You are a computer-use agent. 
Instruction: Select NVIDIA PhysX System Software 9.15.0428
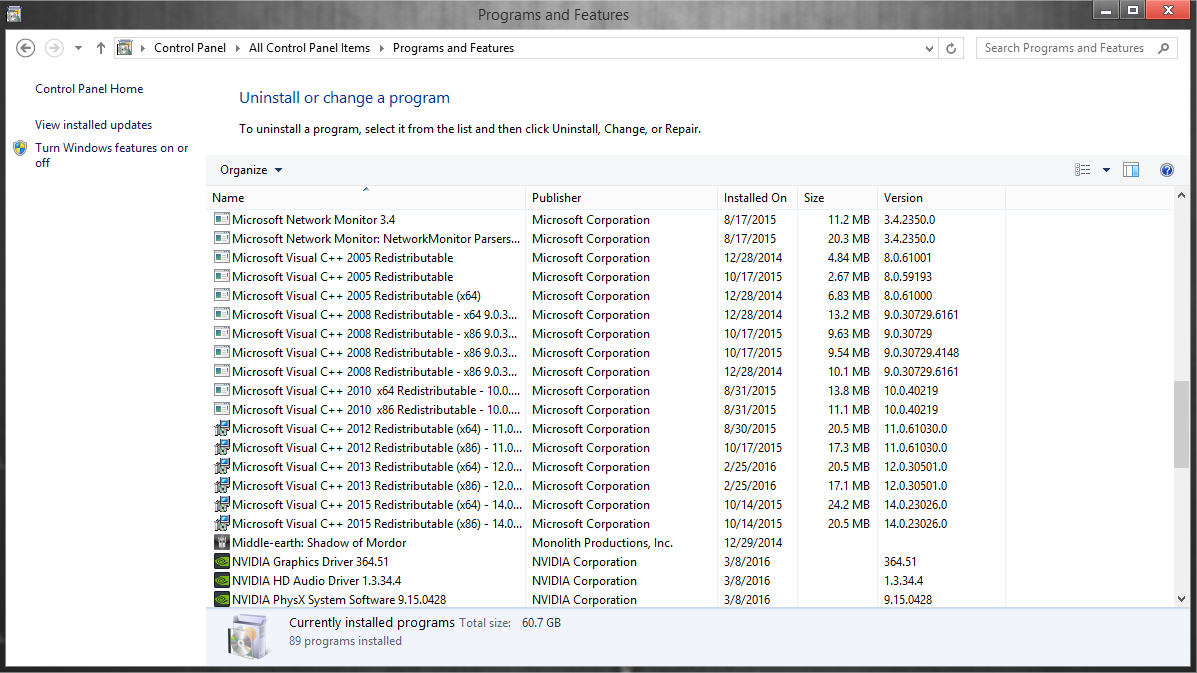607,600
